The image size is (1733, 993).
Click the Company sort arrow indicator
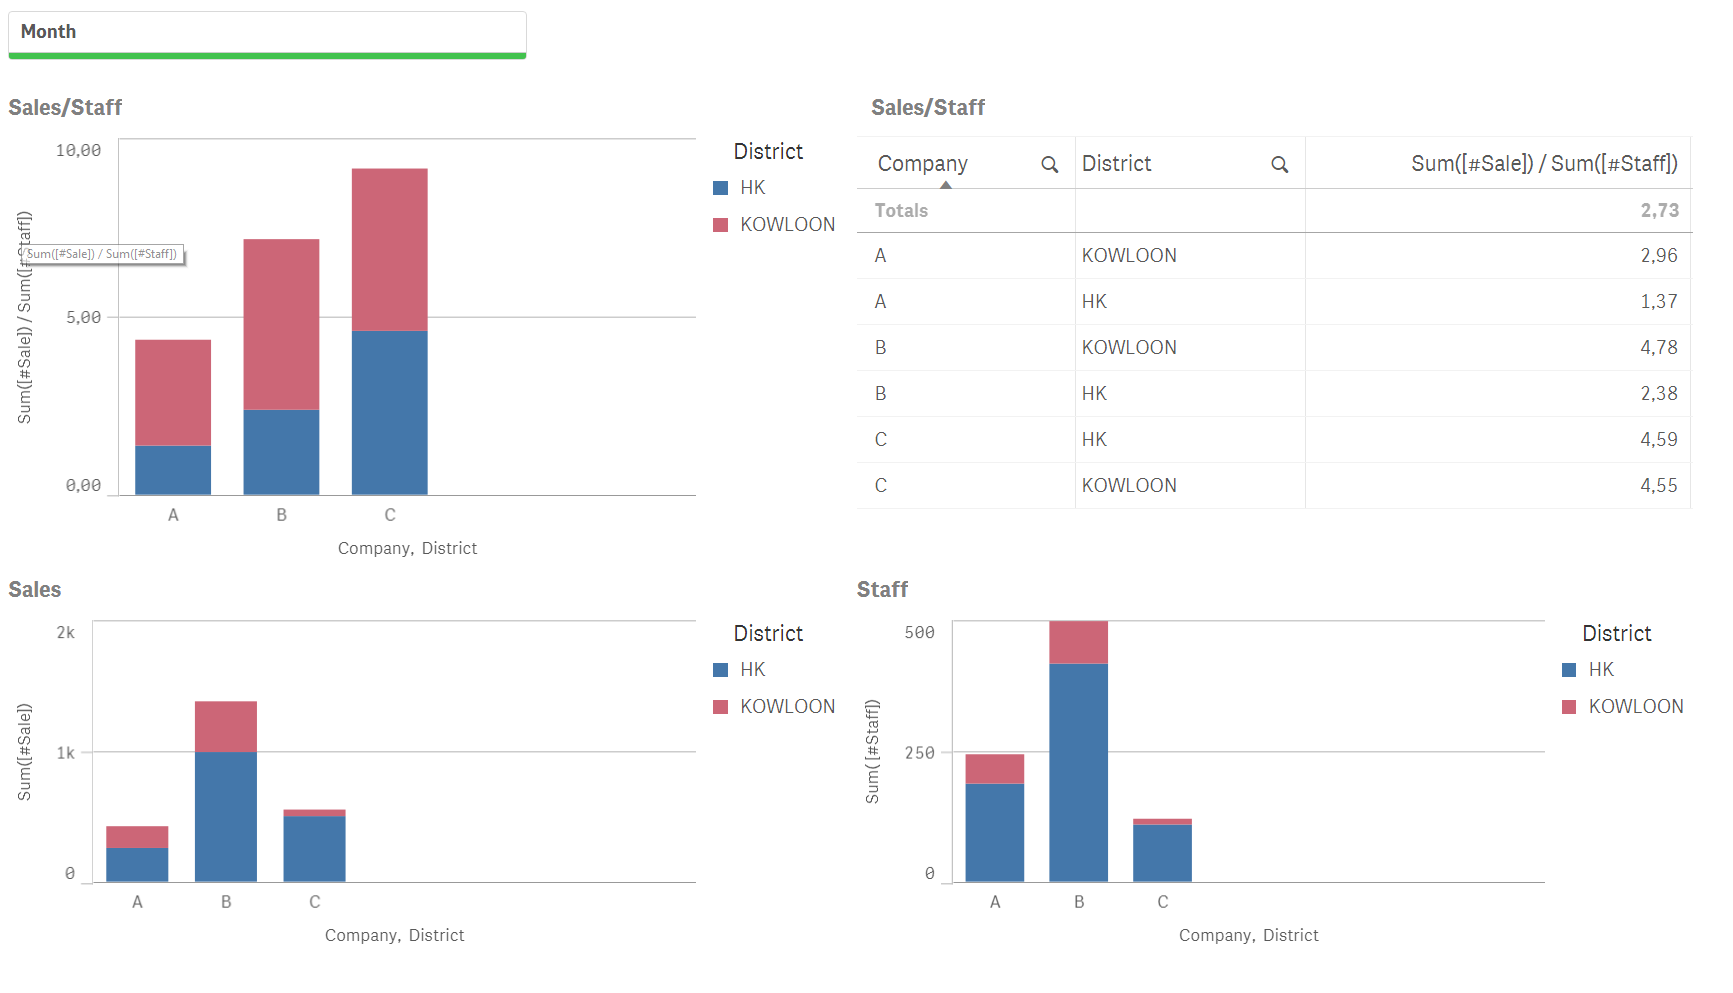tap(946, 185)
